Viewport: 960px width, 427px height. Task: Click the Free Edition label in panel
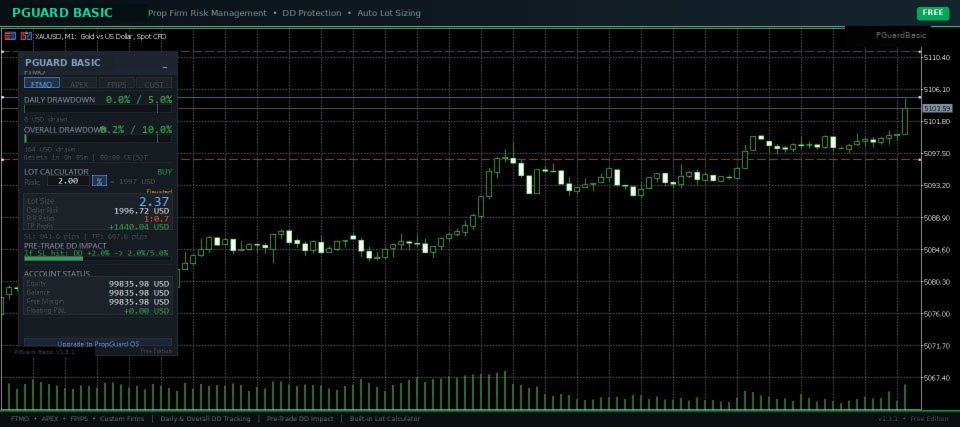pos(156,352)
